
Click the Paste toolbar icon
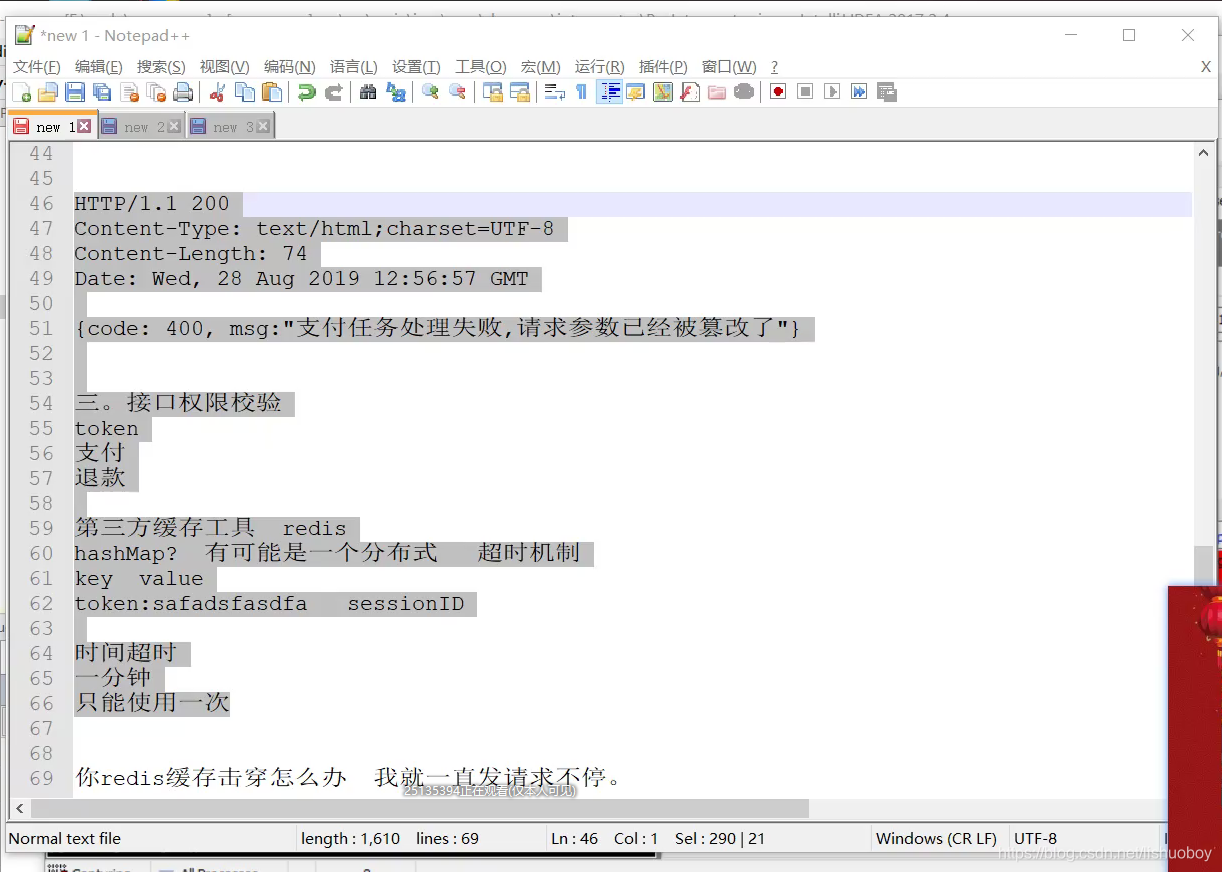point(271,92)
